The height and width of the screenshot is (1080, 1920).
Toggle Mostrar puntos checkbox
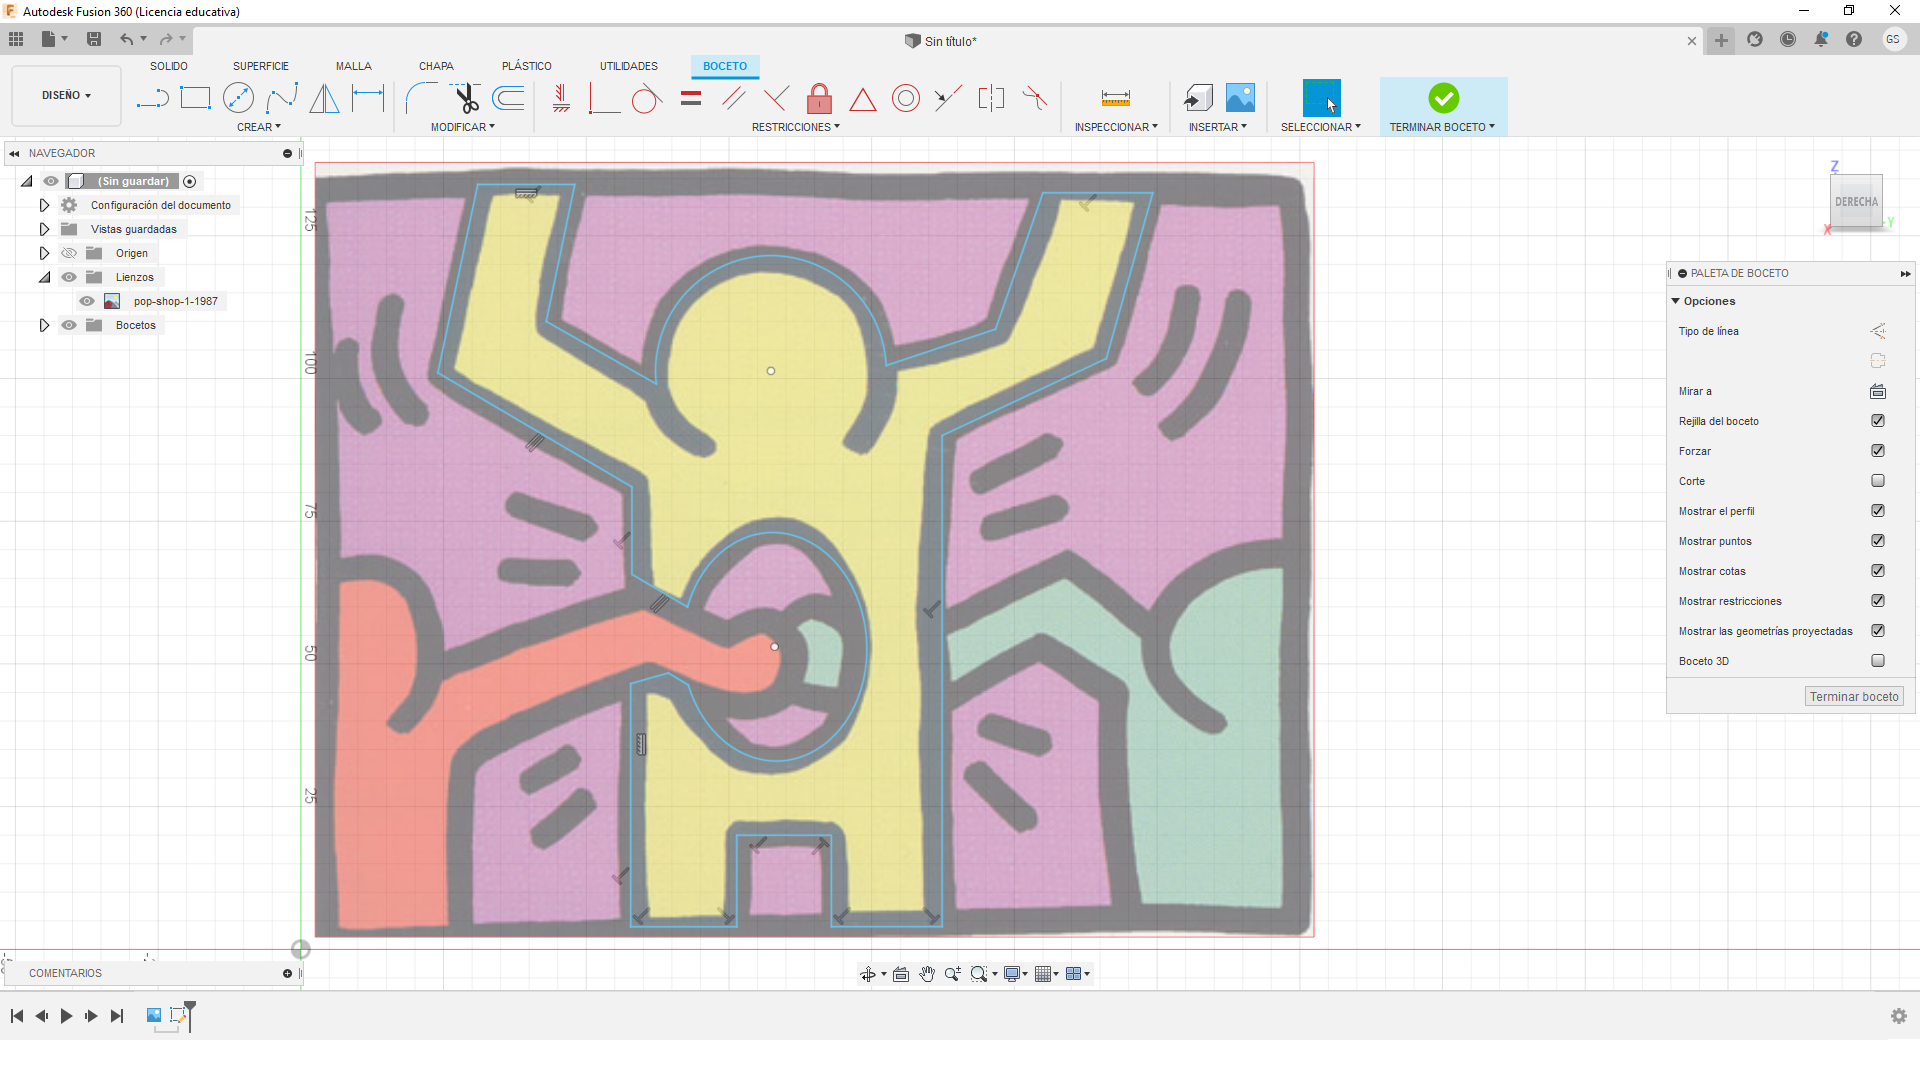click(x=1878, y=541)
